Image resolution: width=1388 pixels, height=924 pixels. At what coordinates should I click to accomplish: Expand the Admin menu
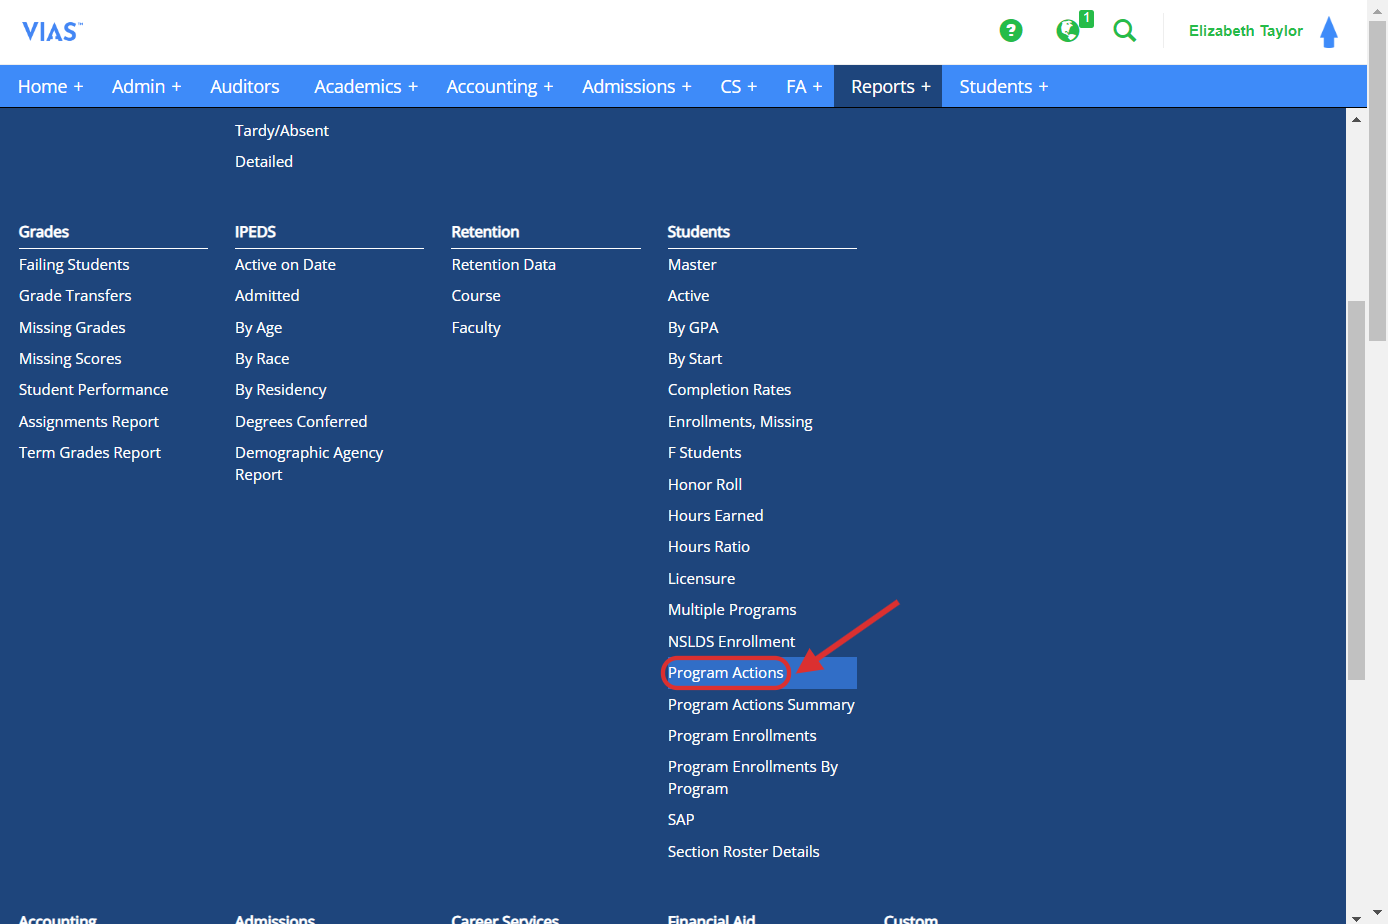(x=146, y=86)
